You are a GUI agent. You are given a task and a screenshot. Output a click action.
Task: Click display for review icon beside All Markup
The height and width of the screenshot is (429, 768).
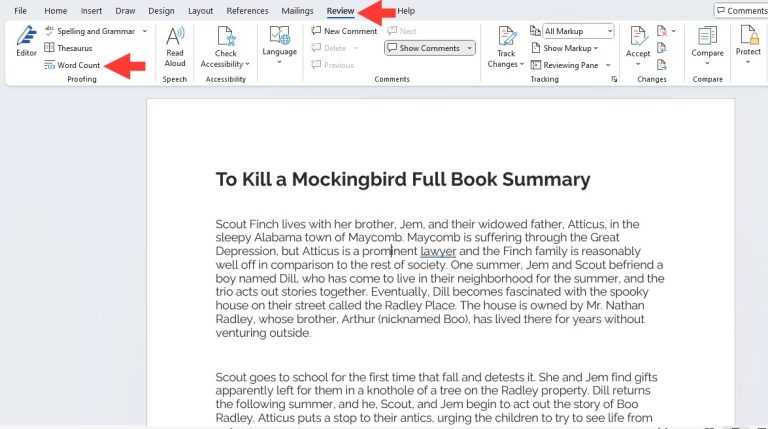535,31
